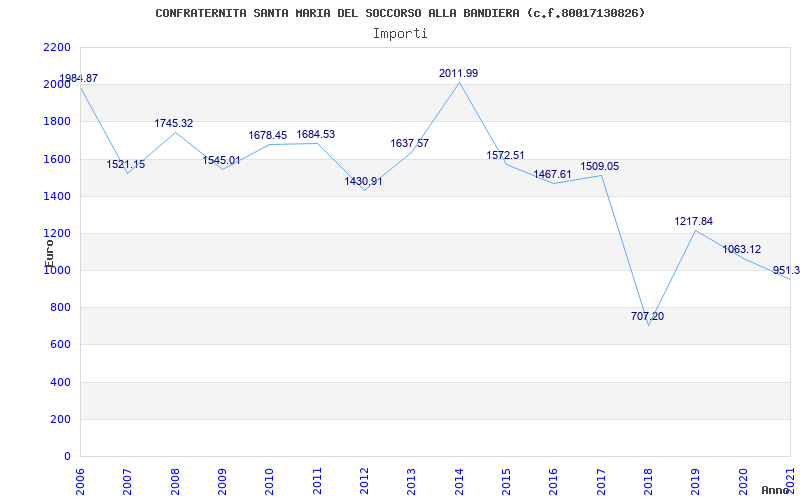
Task: Click the 2200 y-axis tick label
Action: (x=57, y=47)
